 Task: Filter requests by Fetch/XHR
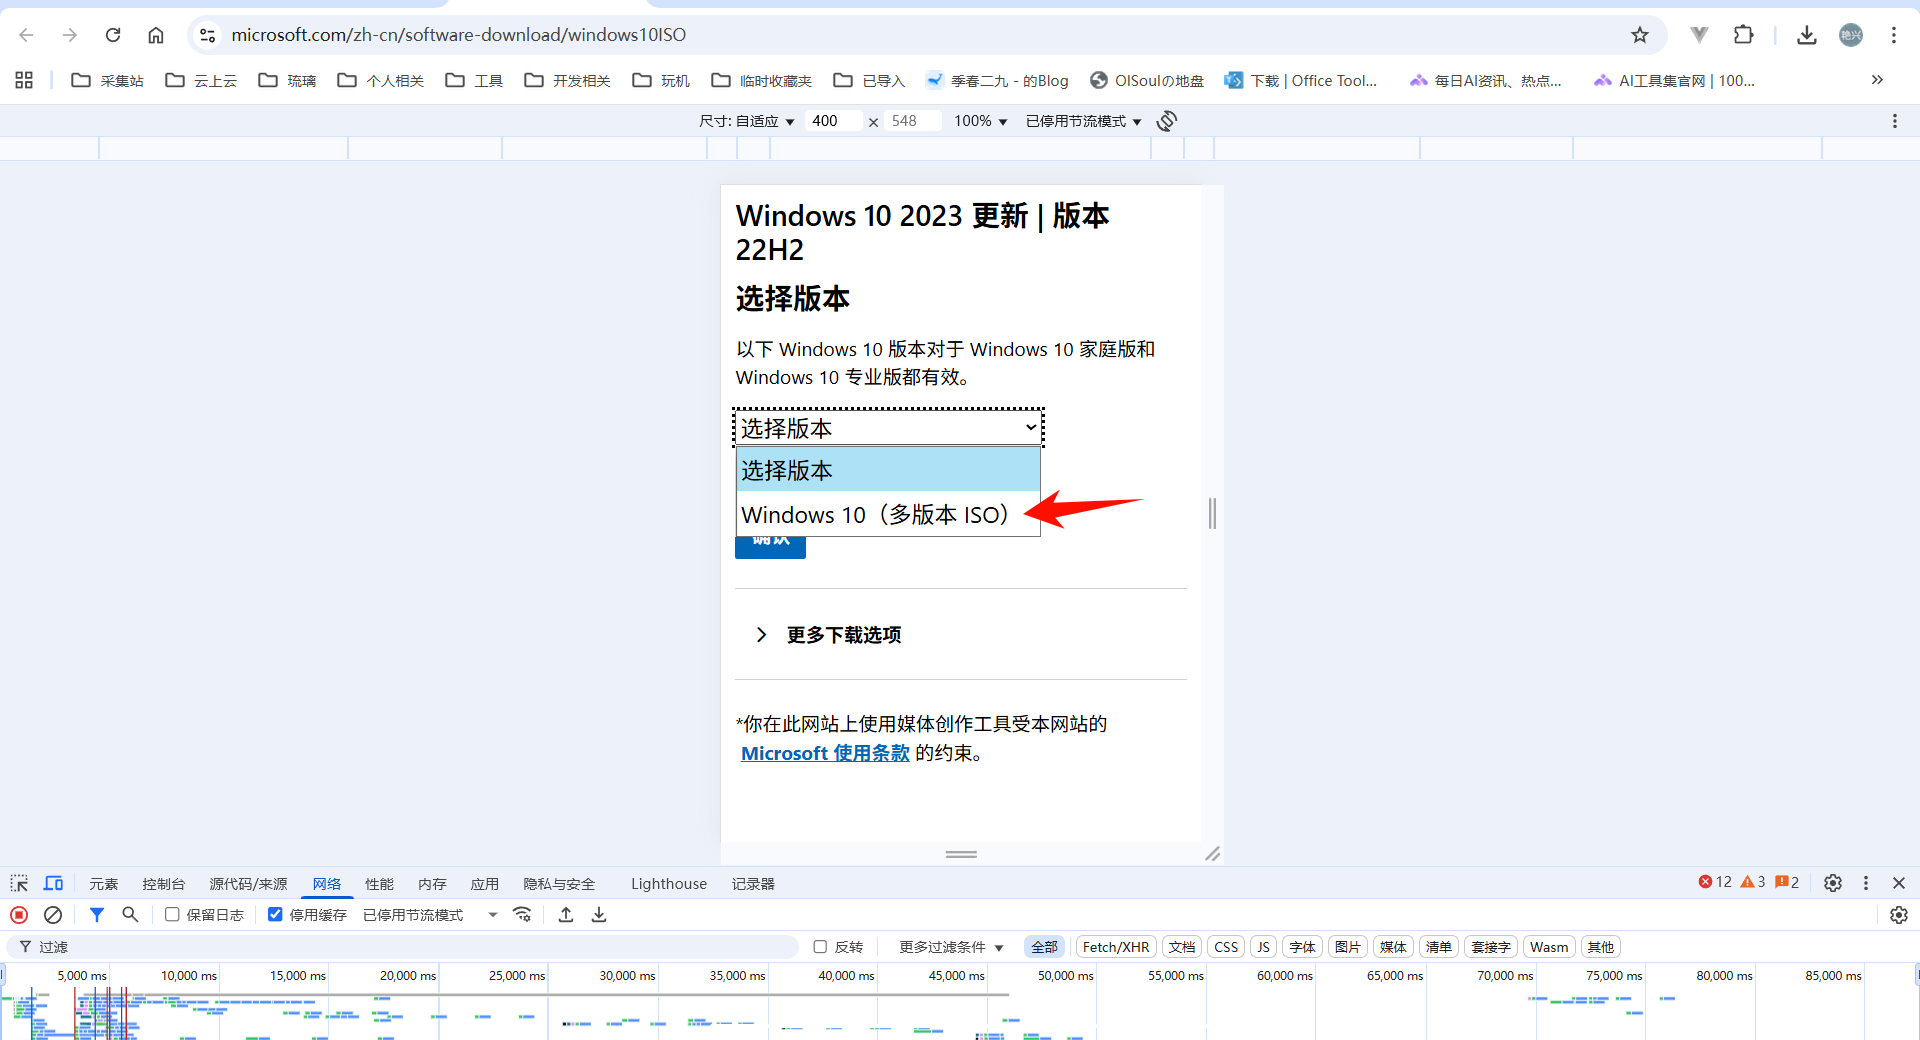click(1115, 947)
